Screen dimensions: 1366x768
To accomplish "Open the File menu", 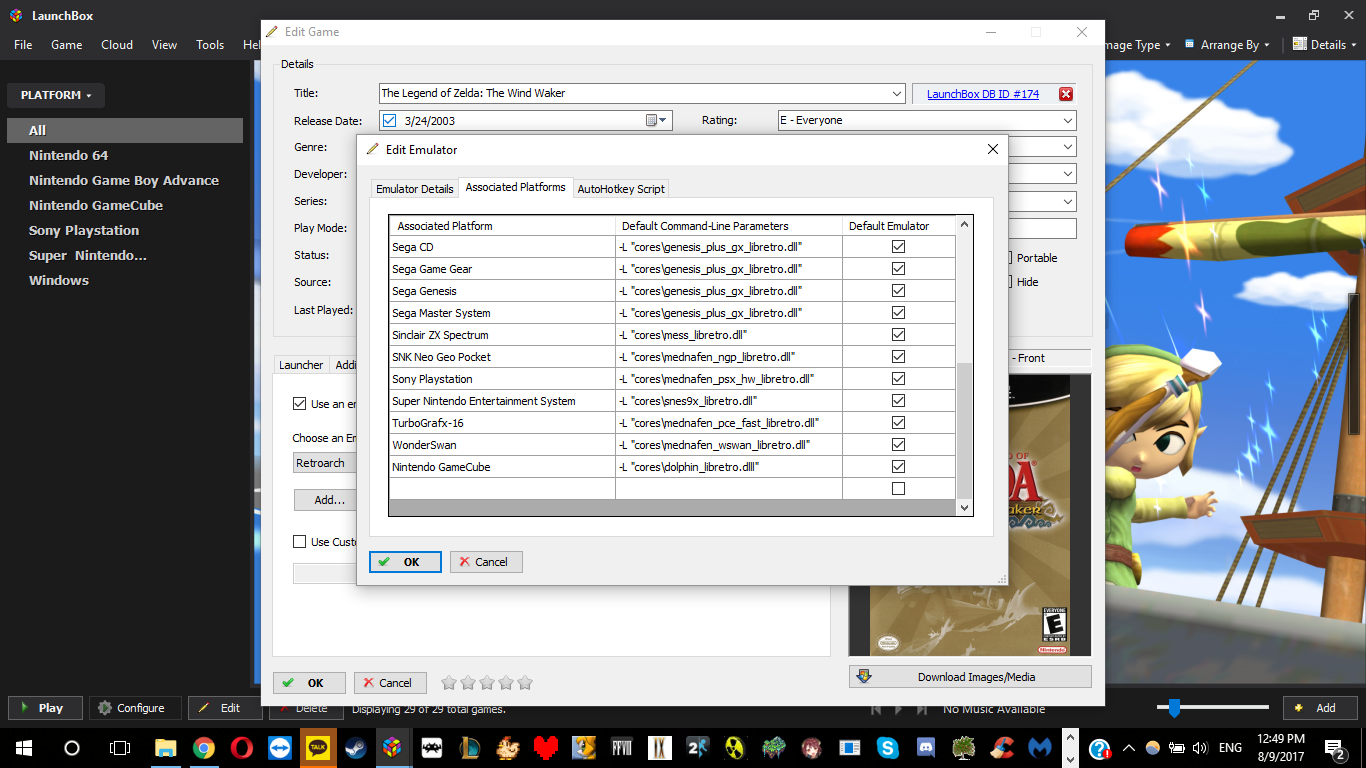I will [x=23, y=45].
